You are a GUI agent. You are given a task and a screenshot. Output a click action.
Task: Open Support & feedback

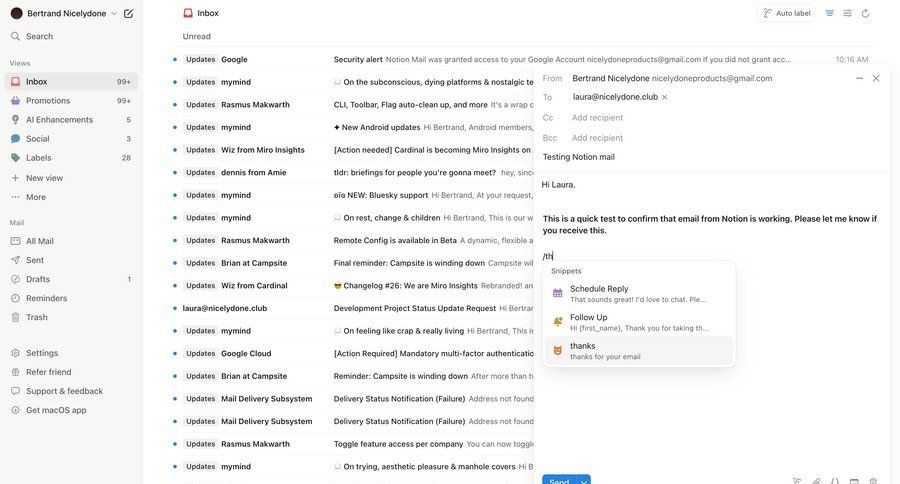click(x=71, y=391)
